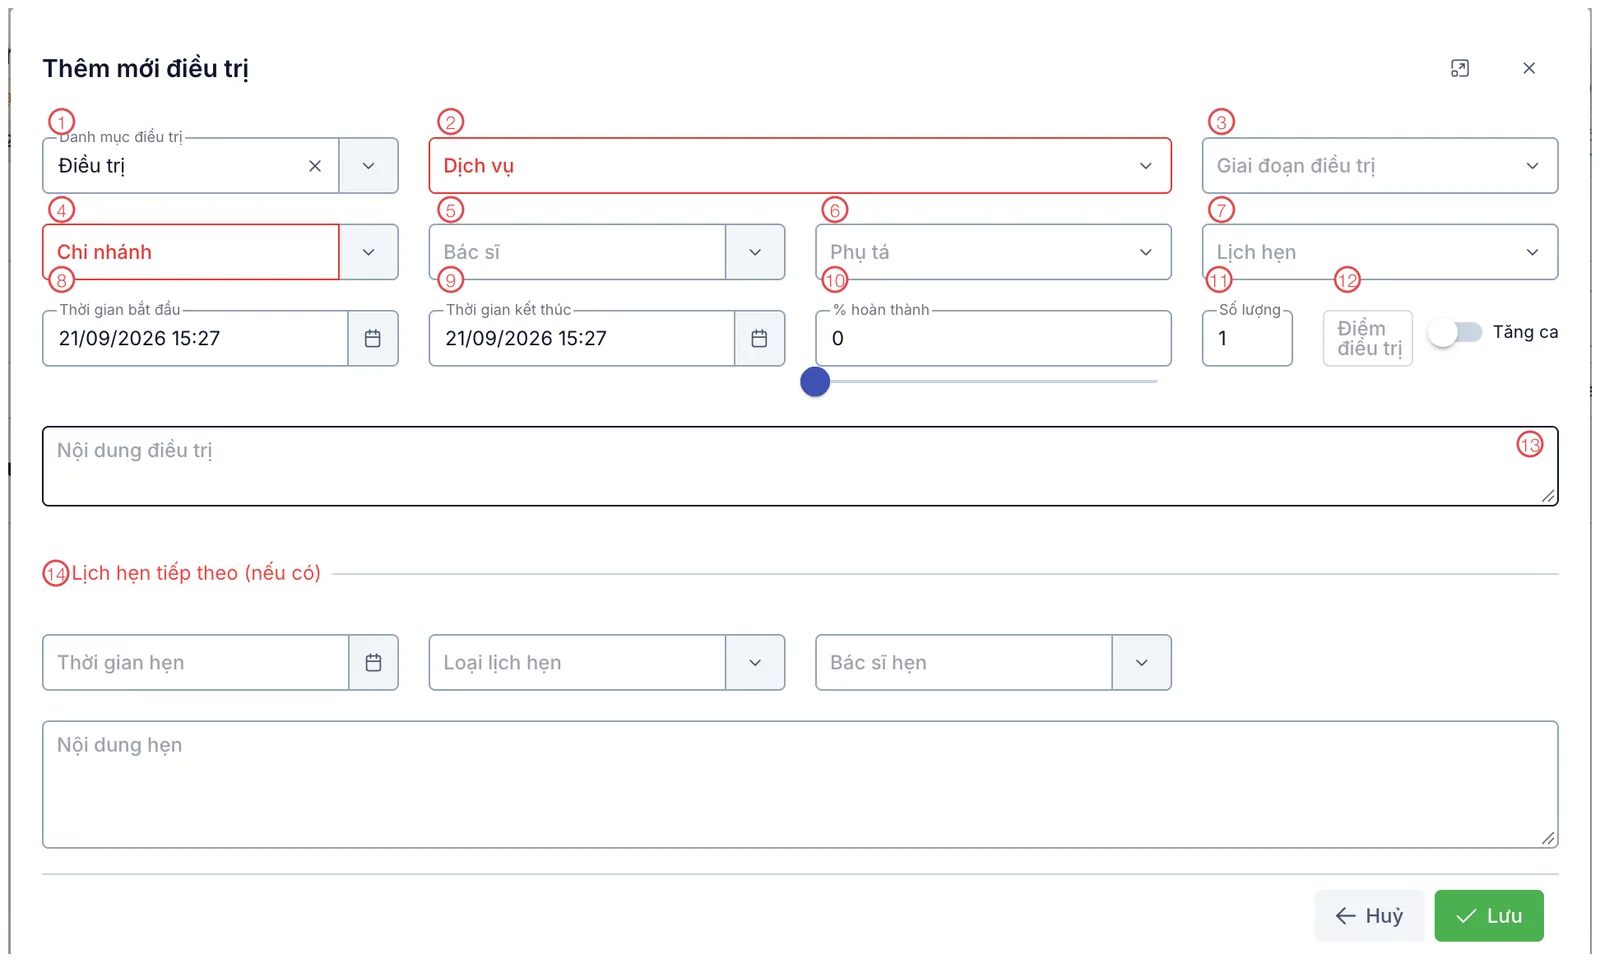Open calendar for Thời gian bắt đầu

tap(373, 339)
